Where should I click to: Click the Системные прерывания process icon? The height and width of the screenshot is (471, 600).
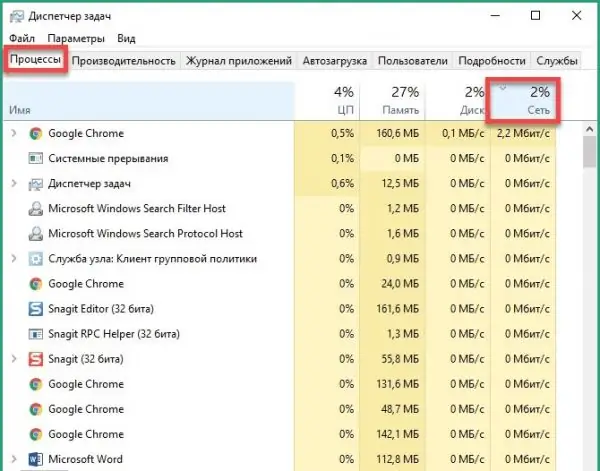(x=36, y=158)
